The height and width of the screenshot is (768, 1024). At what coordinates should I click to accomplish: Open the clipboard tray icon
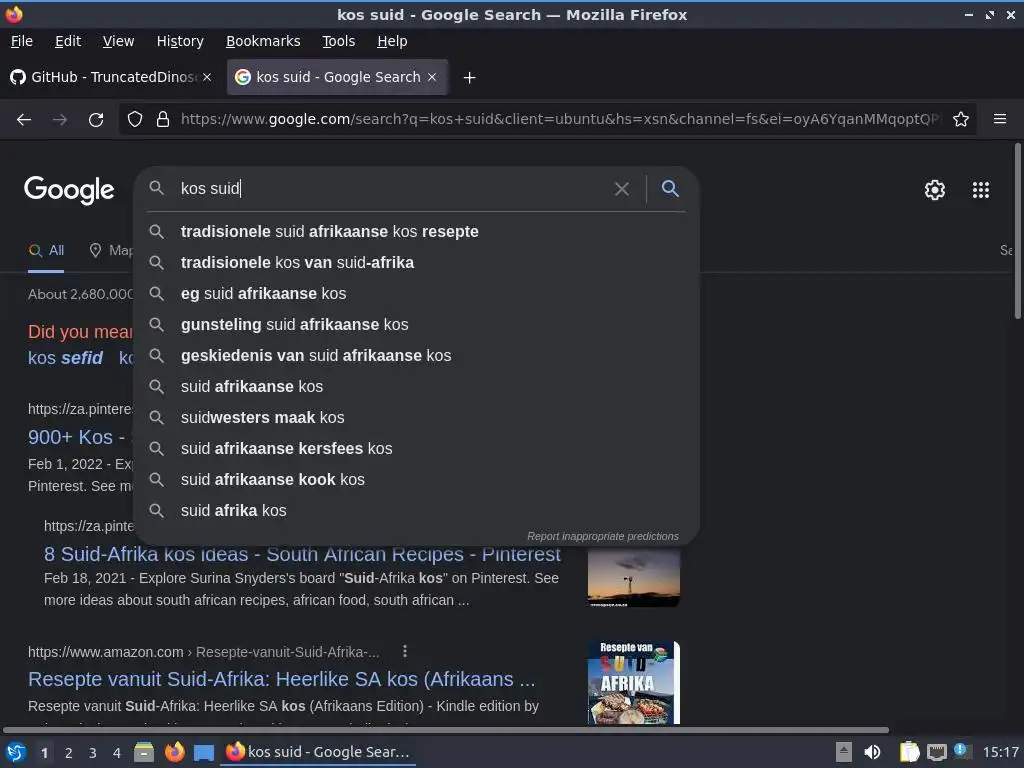[x=909, y=752]
